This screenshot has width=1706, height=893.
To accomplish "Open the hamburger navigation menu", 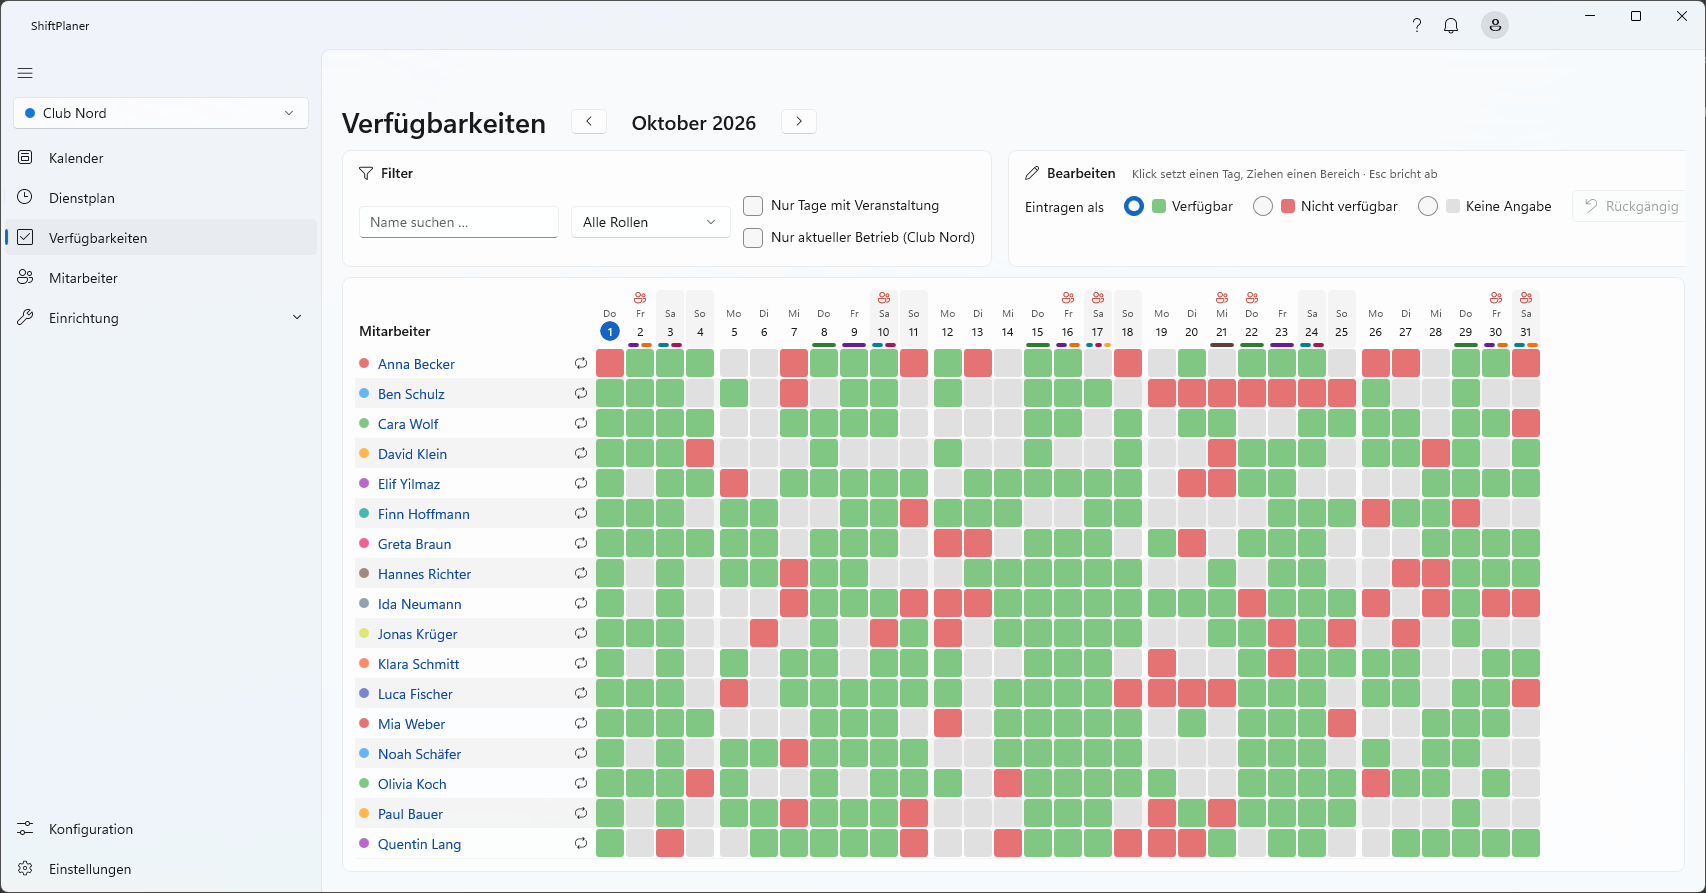I will tap(25, 73).
